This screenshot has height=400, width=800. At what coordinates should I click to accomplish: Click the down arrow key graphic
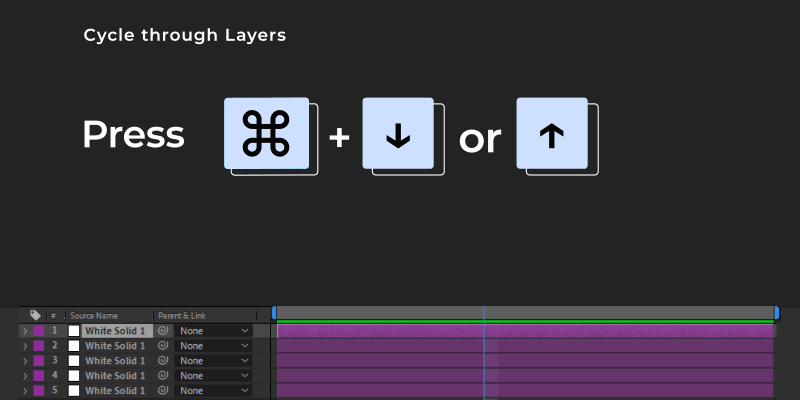(x=398, y=133)
